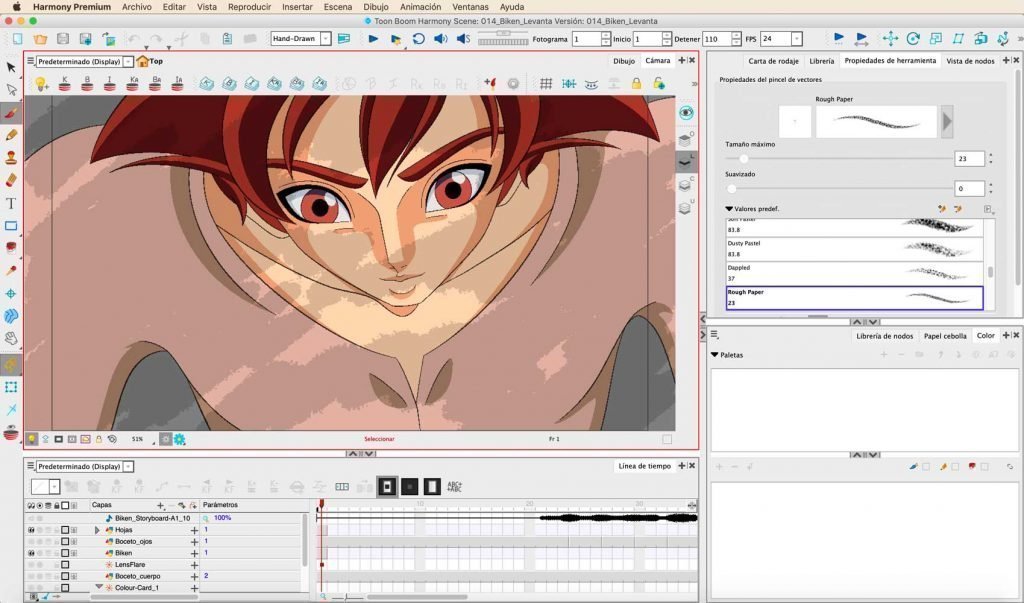
Task: Toggle color checkbox for Hojas layer
Action: [x=65, y=530]
